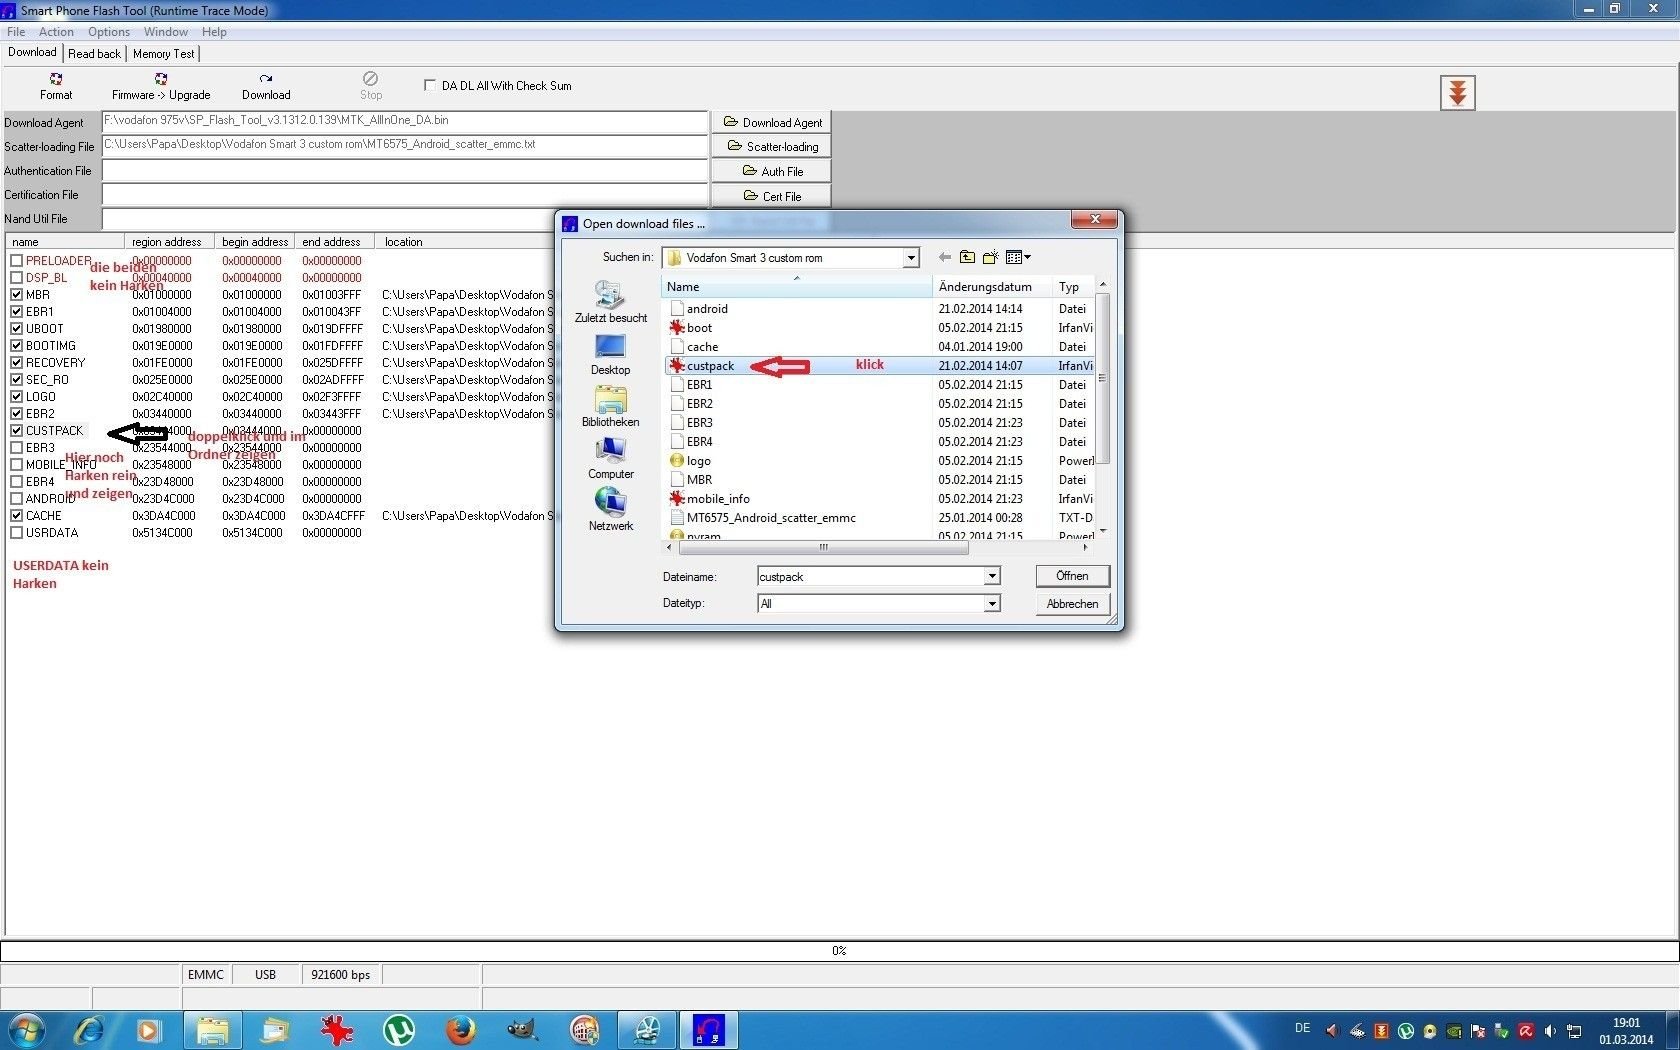Expand the Suchen in folder dropdown

click(x=911, y=258)
